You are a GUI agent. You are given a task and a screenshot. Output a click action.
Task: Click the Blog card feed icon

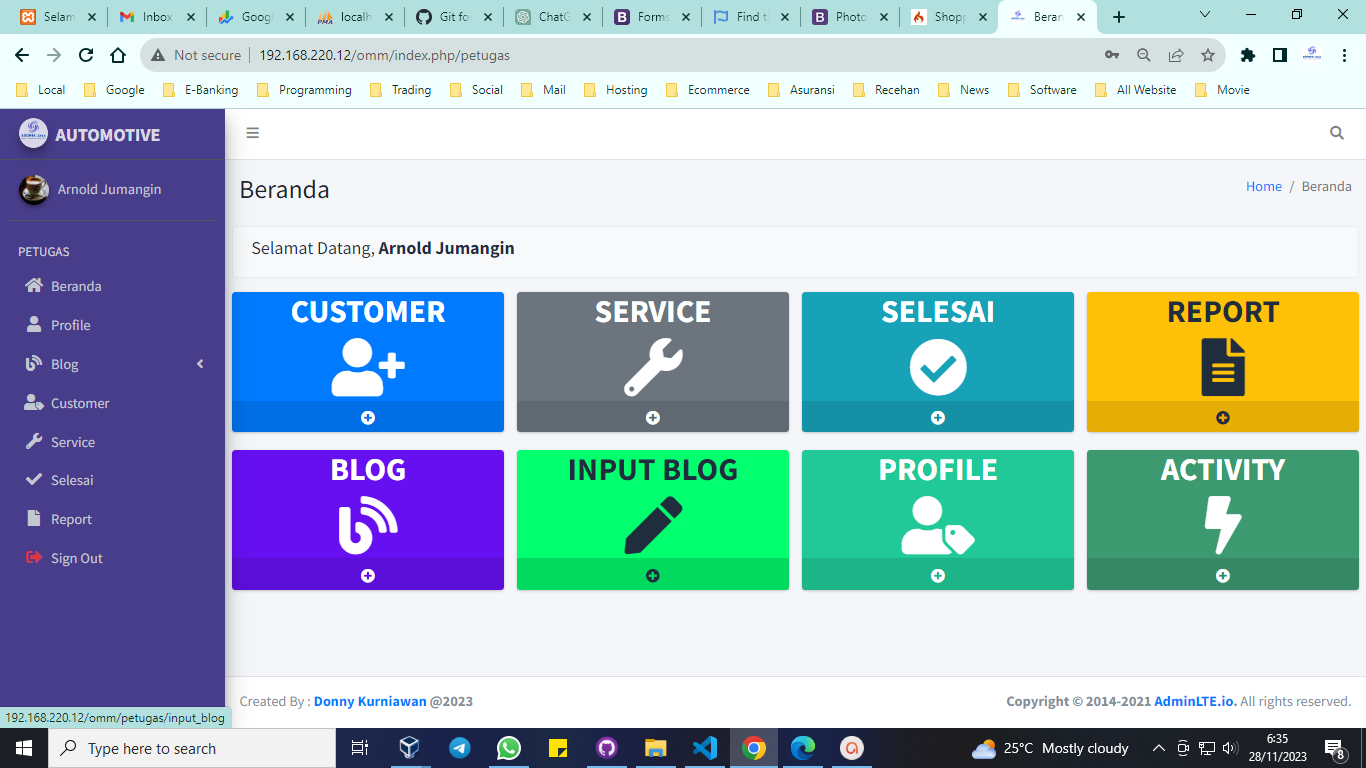coord(367,525)
